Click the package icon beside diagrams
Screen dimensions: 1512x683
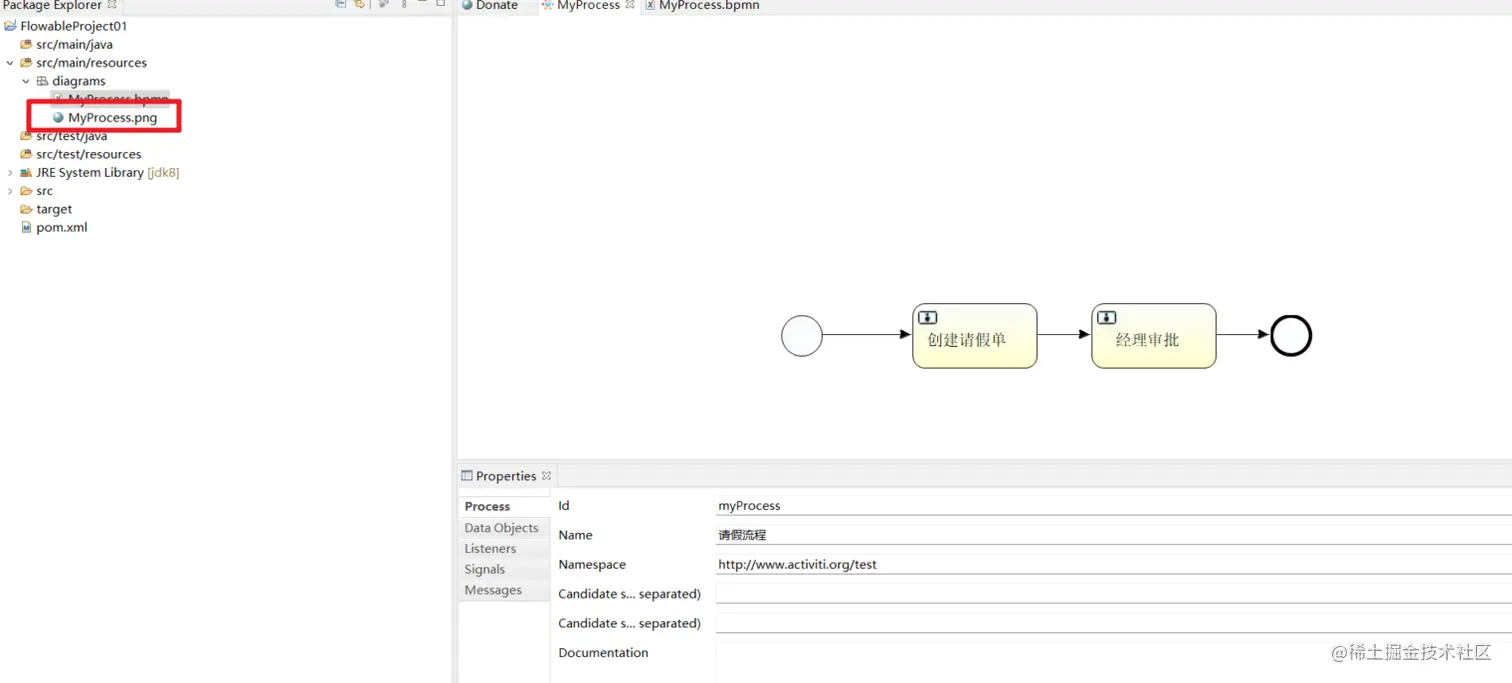click(x=42, y=81)
